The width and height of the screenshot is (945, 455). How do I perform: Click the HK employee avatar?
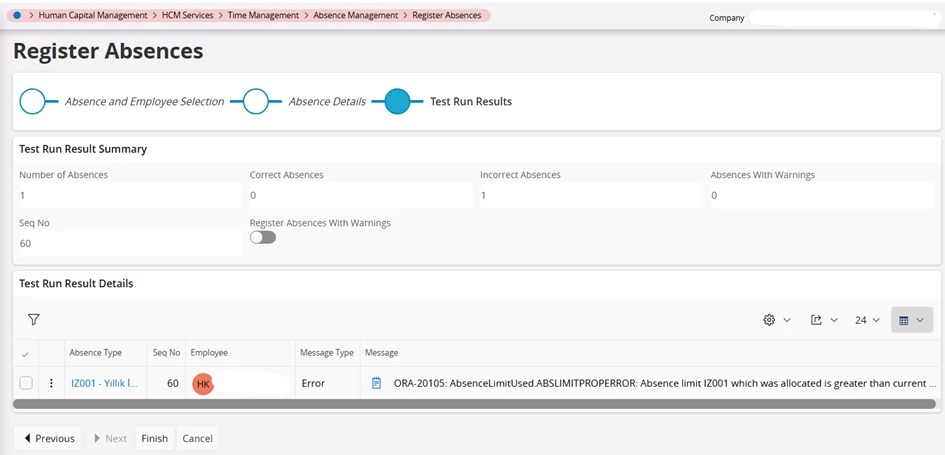[x=203, y=383]
